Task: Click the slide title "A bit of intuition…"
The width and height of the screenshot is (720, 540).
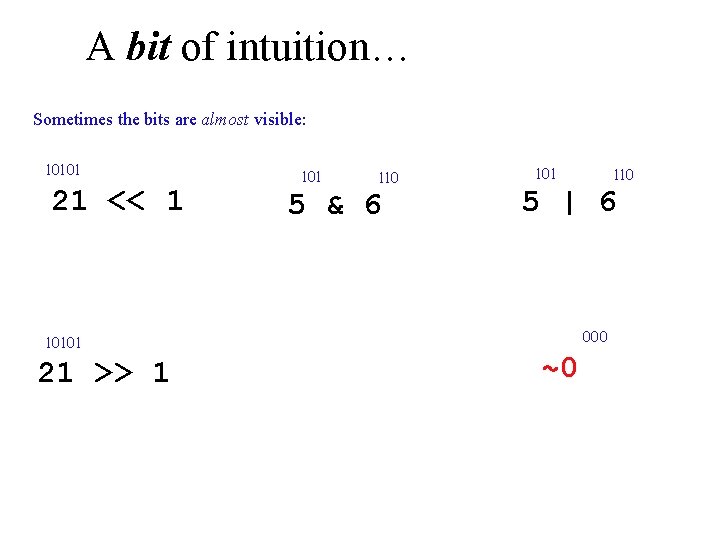Action: point(247,46)
